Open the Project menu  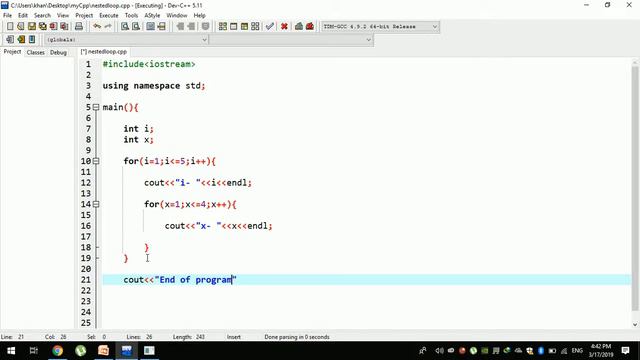point(84,16)
